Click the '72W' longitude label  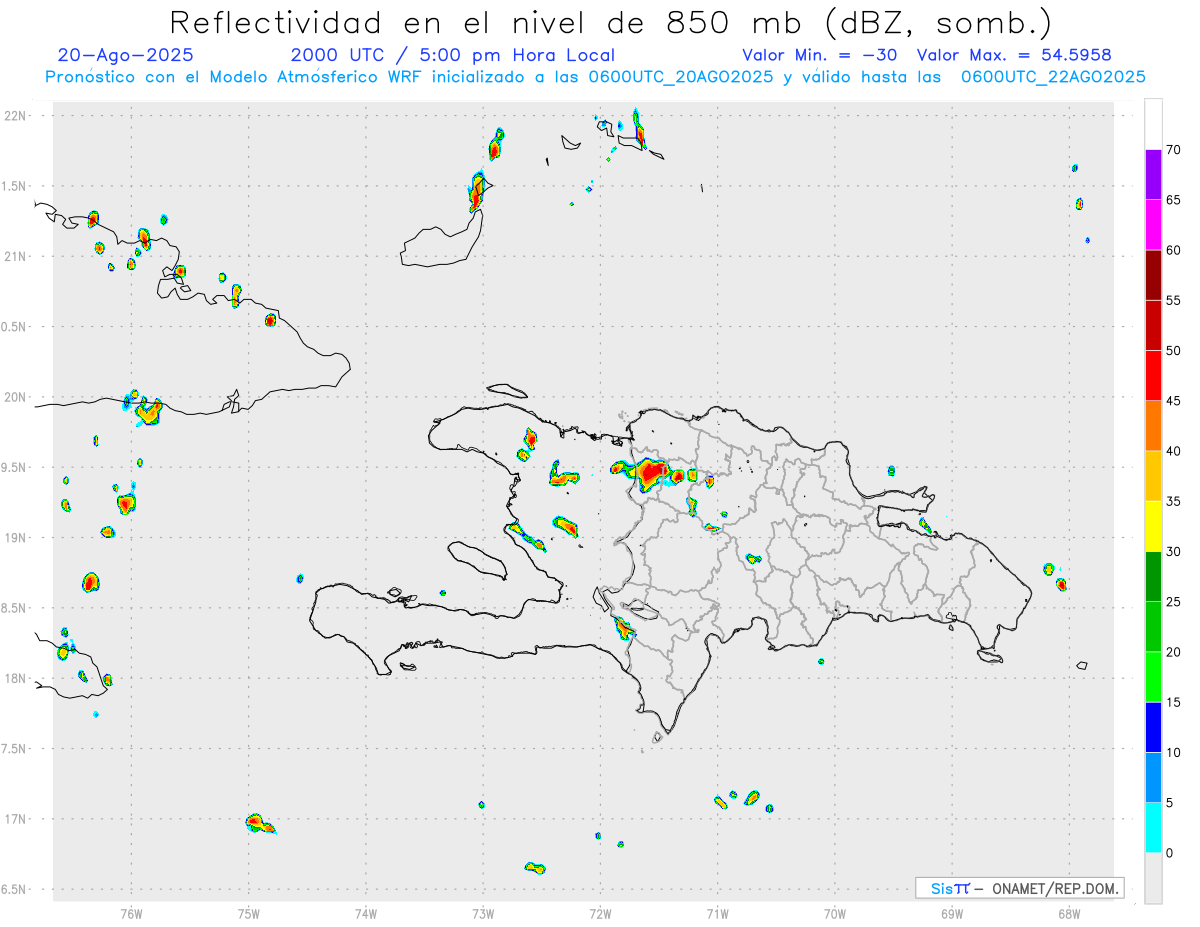pyautogui.click(x=600, y=914)
